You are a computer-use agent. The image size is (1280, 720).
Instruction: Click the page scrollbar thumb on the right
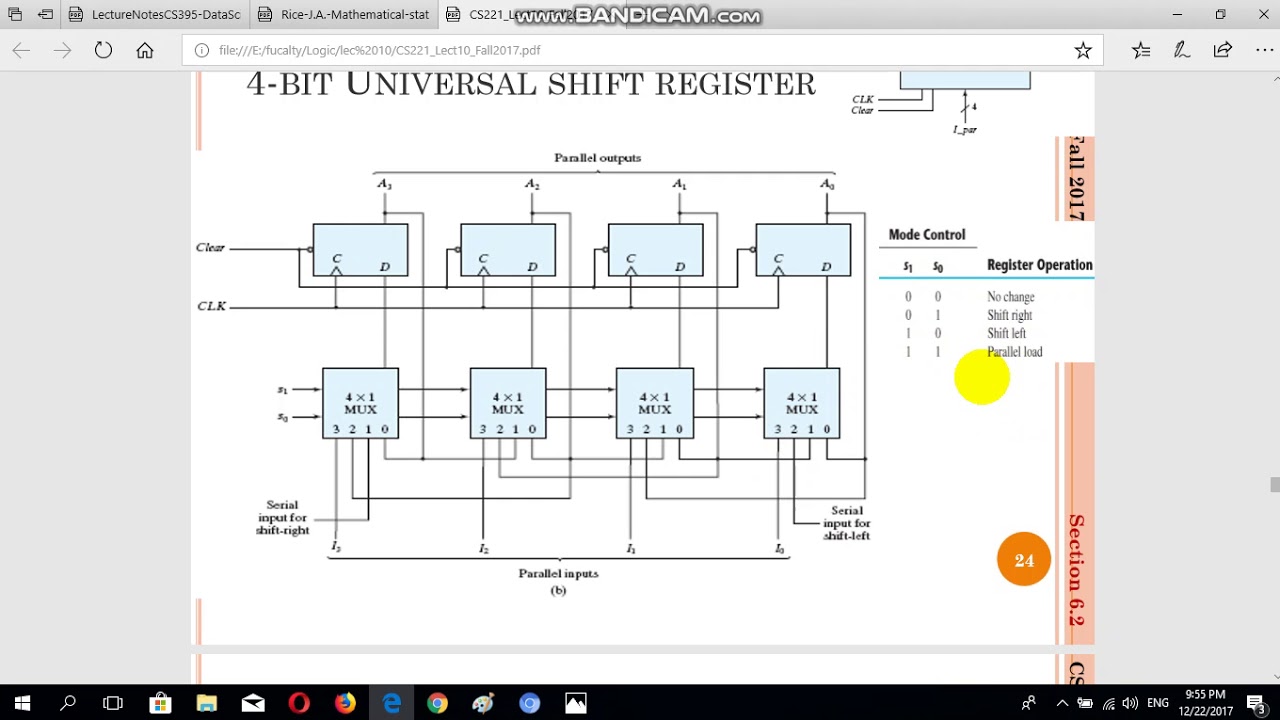[1275, 485]
